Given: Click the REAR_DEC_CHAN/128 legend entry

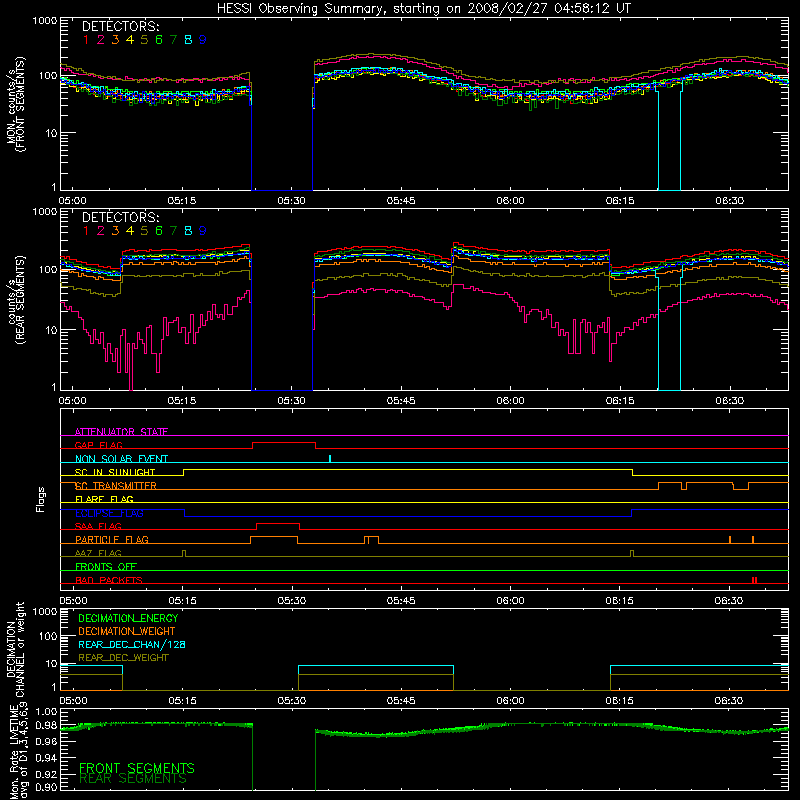Looking at the screenshot, I should (132, 644).
